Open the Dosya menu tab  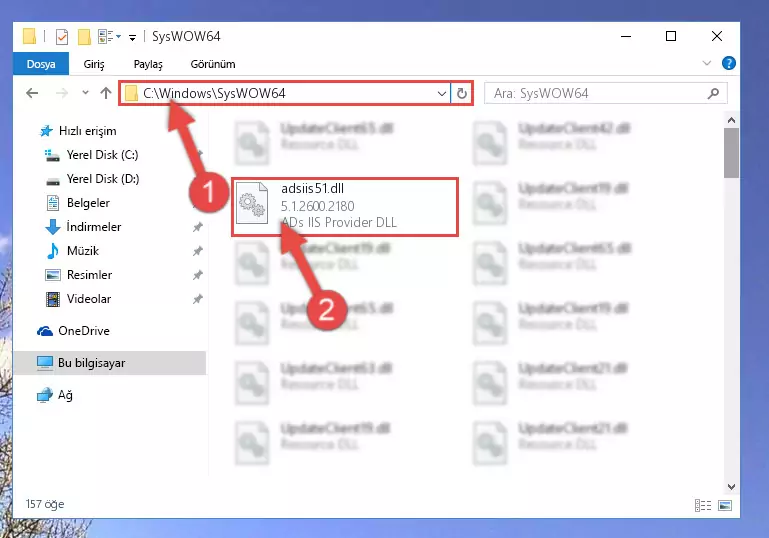coord(41,64)
